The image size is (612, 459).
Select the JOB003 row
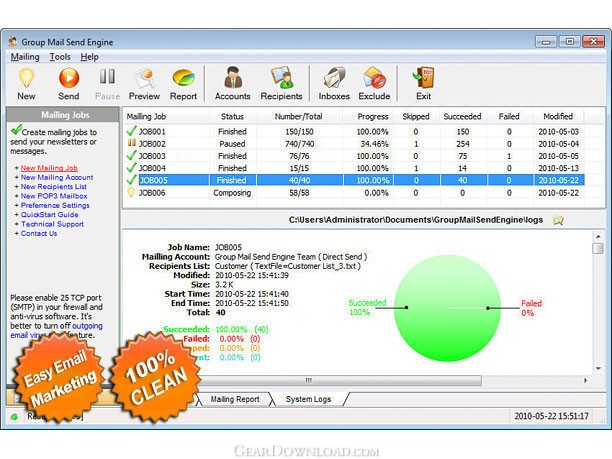(354, 156)
